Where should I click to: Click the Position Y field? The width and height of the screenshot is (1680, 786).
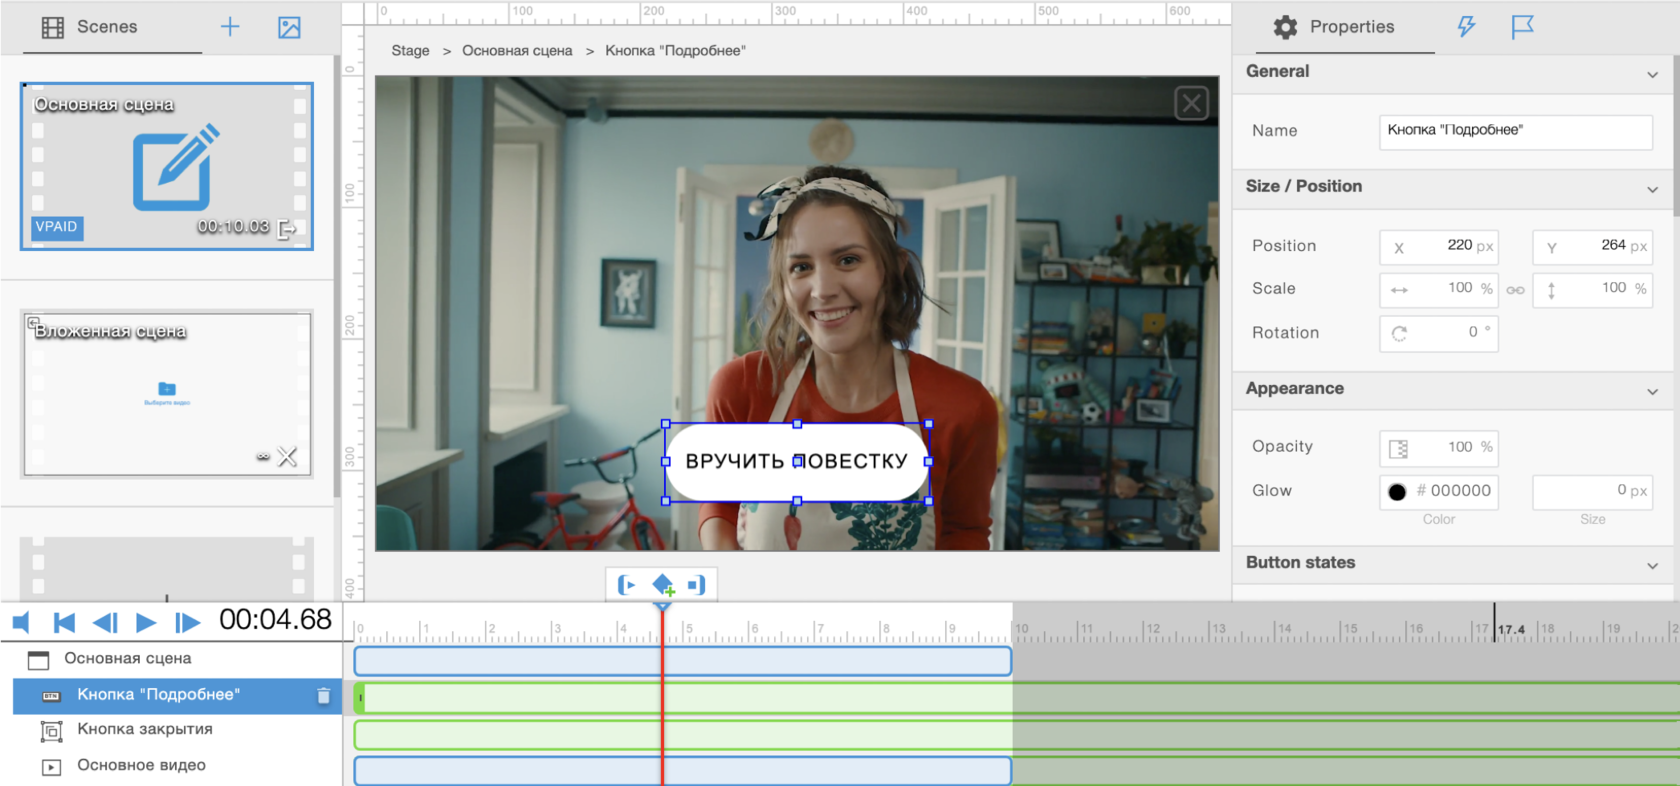click(1592, 247)
